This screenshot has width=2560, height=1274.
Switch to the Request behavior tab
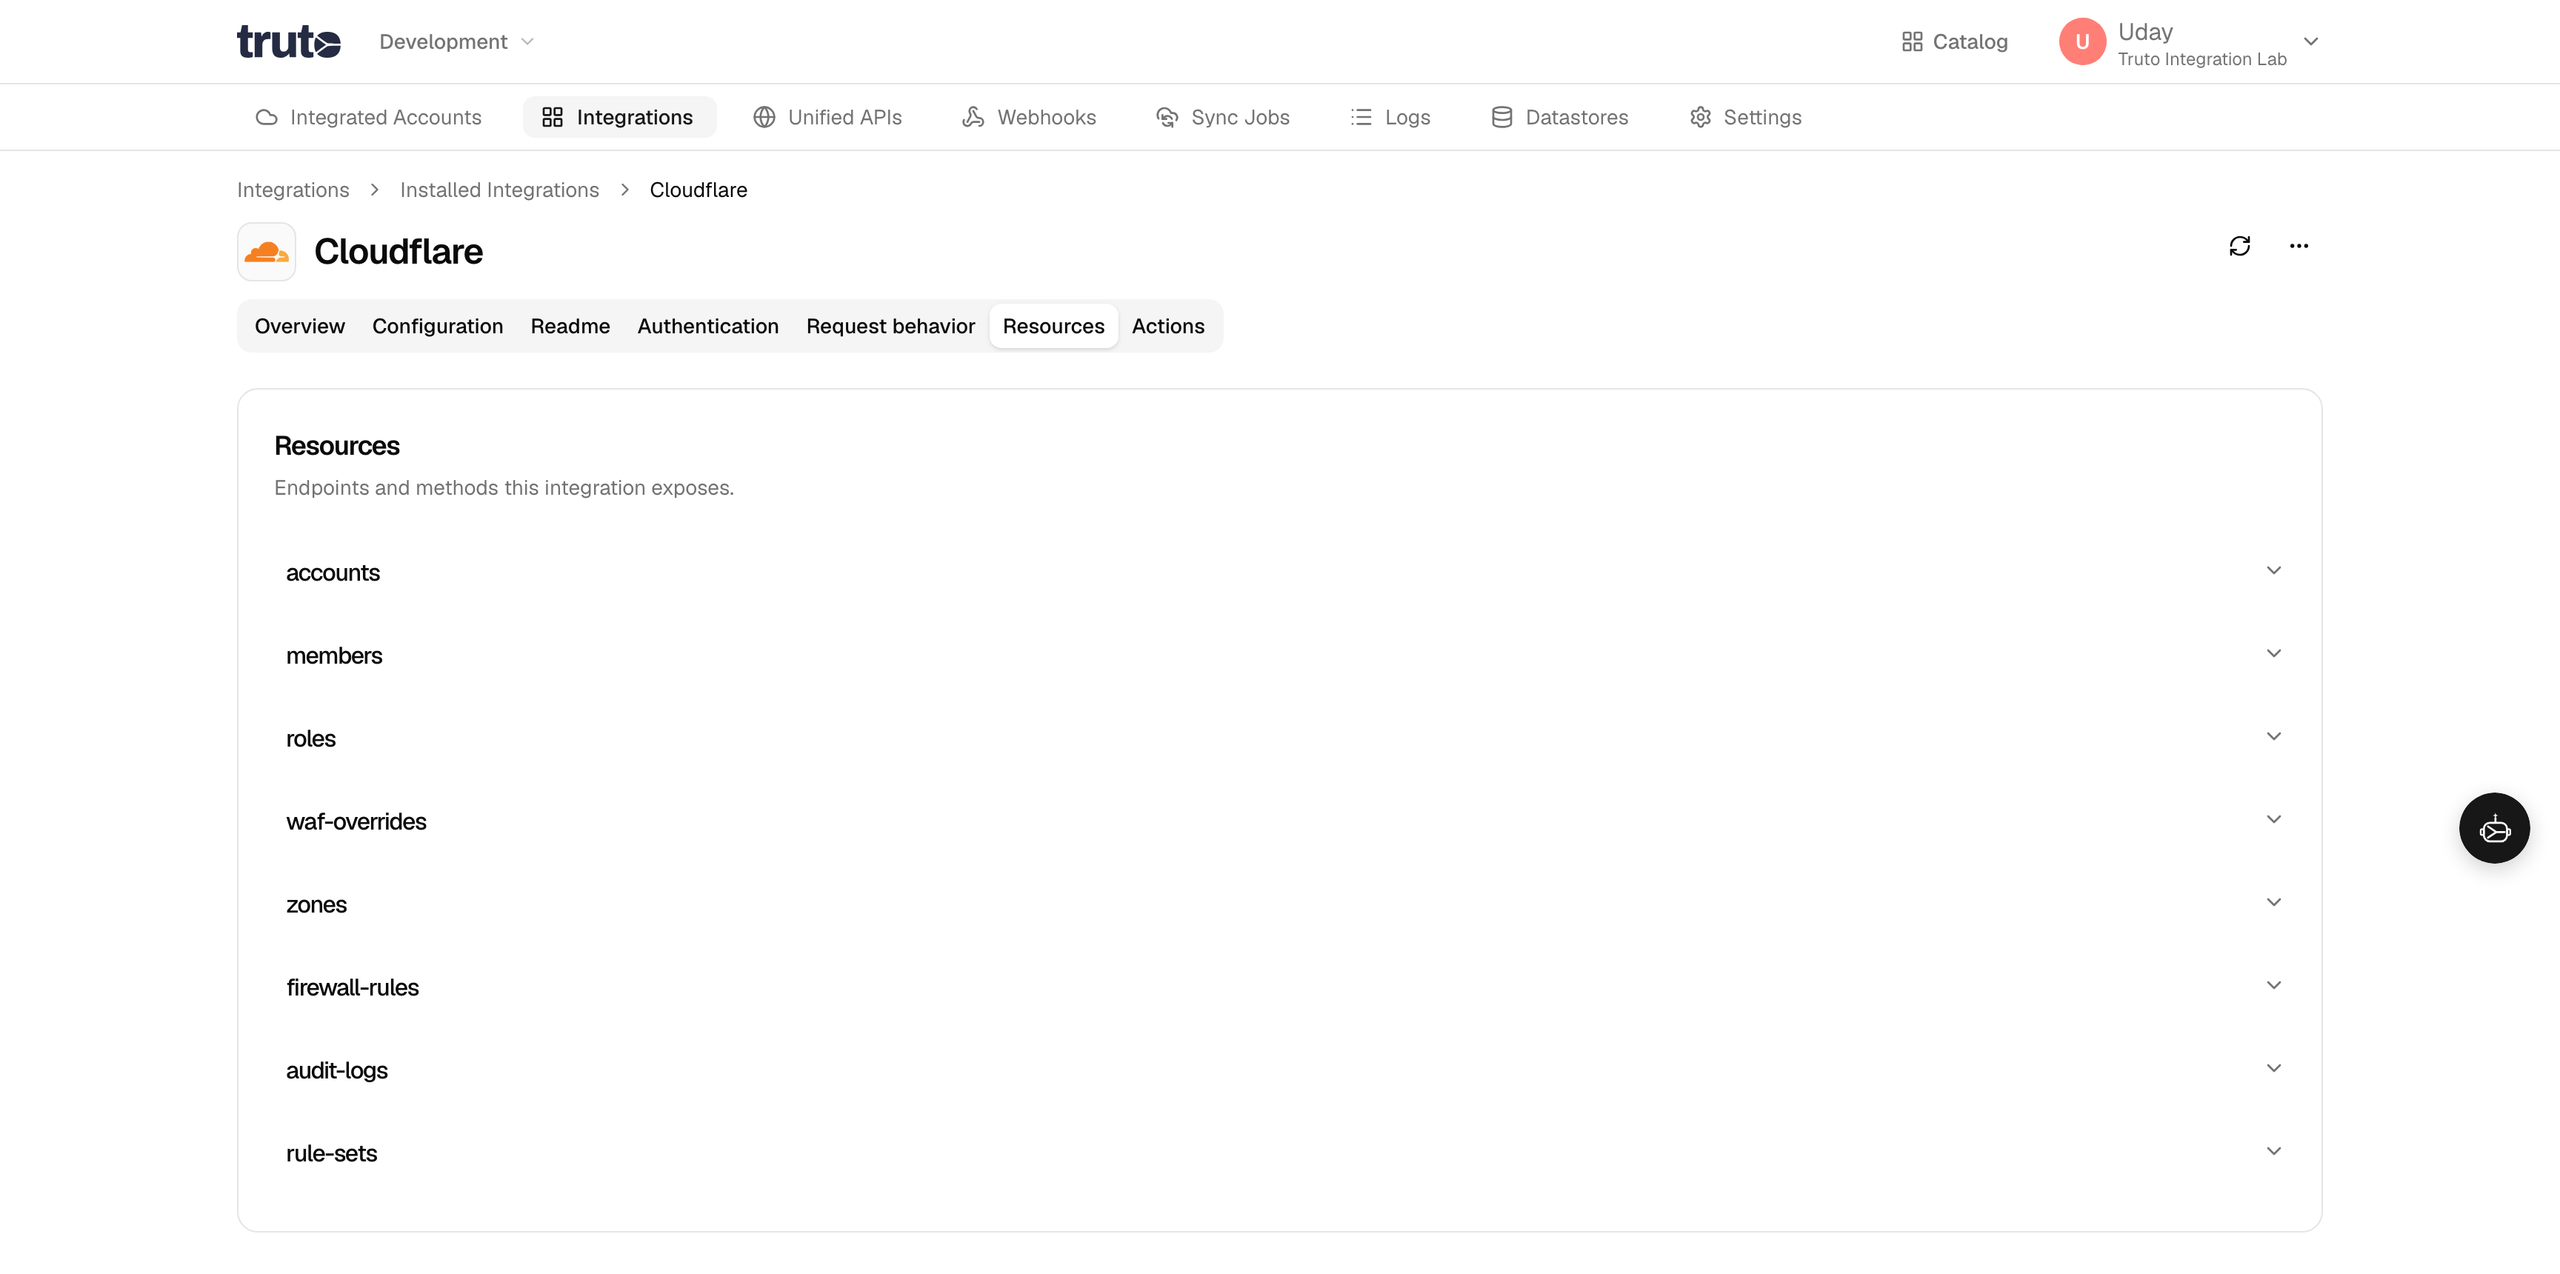(890, 326)
